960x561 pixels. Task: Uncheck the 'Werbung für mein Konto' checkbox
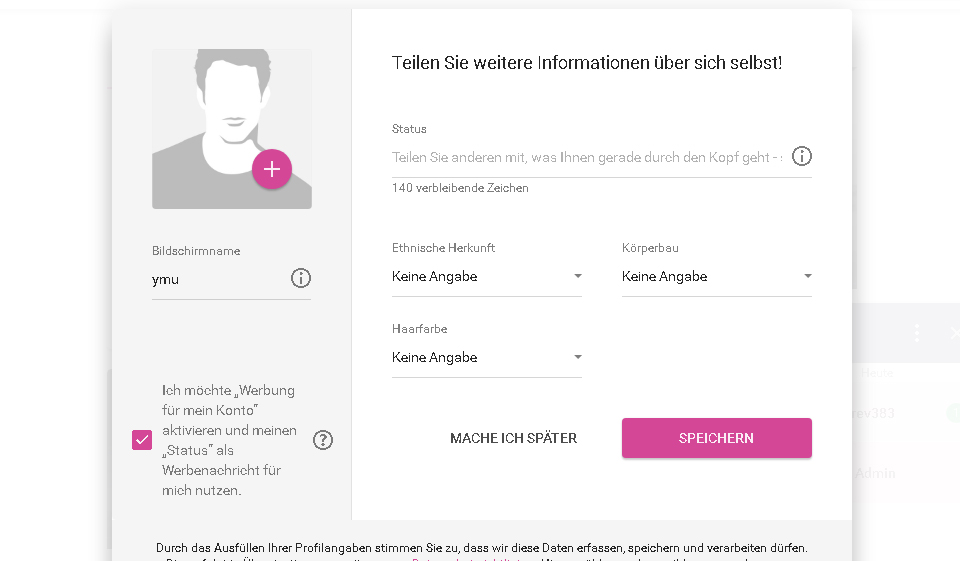coord(142,440)
